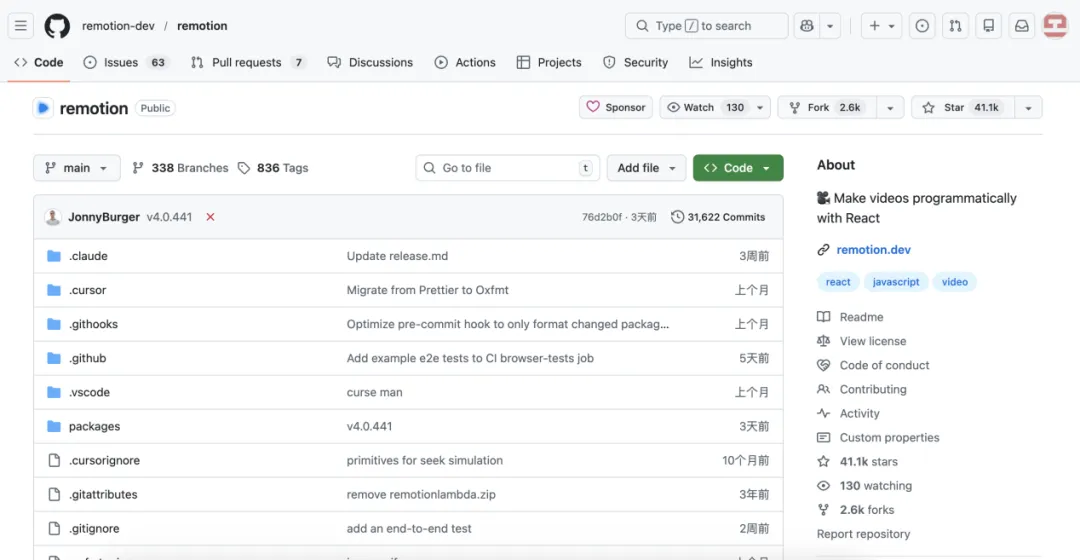Click the failed checks red X icon
Screen dimensions: 1080x560
[x=210, y=217]
